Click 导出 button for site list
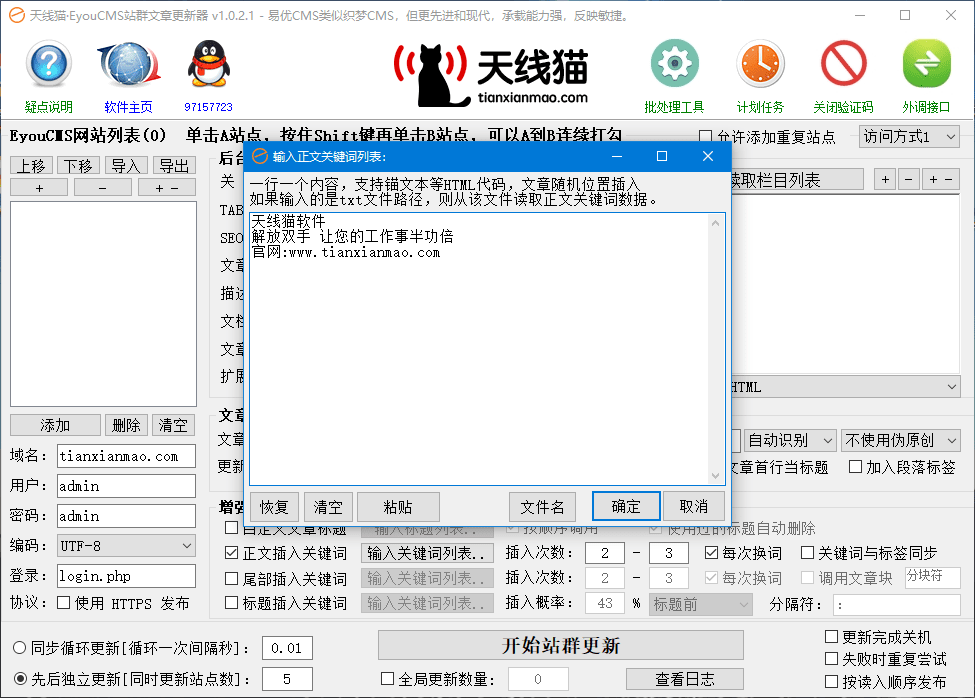Viewport: 975px width, 698px height. tap(174, 165)
